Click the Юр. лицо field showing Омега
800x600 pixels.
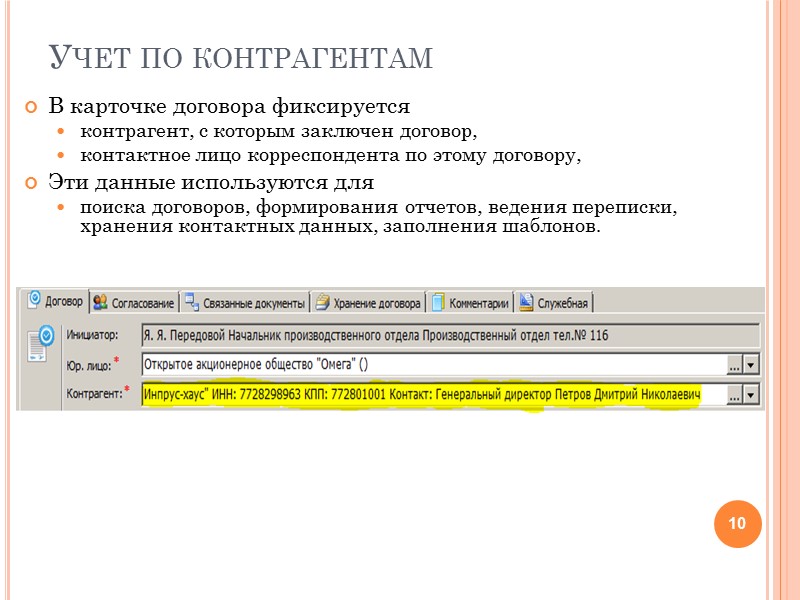coord(400,363)
